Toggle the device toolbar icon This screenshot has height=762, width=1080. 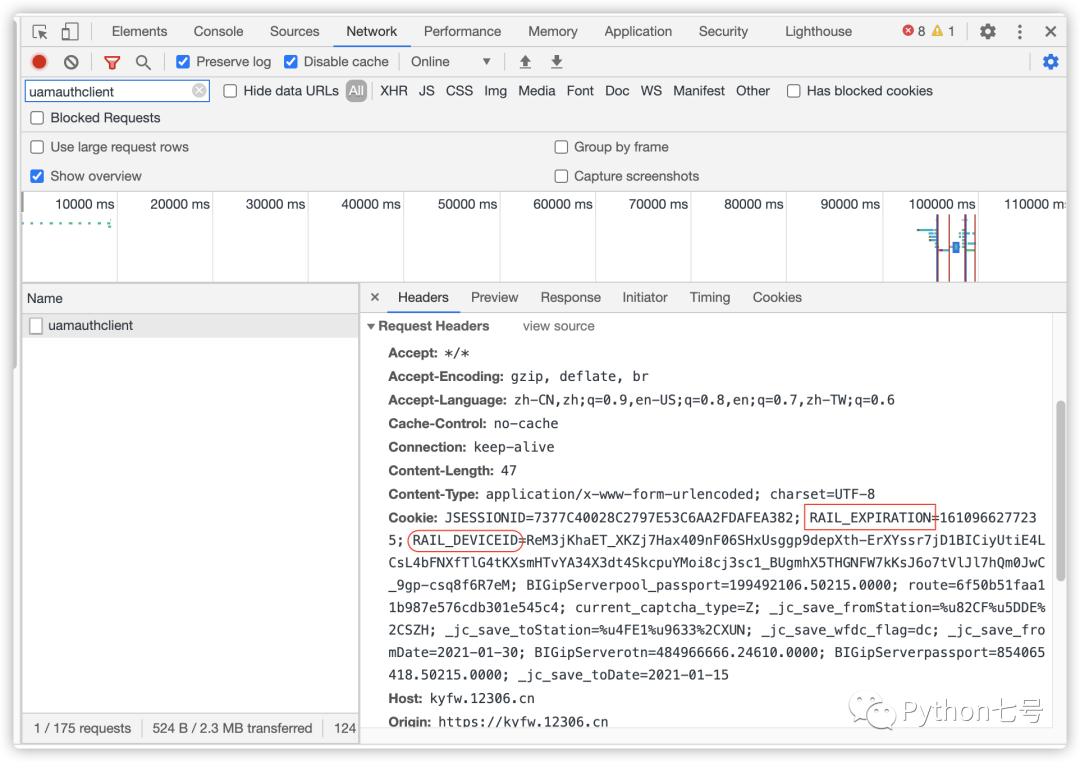[x=70, y=32]
